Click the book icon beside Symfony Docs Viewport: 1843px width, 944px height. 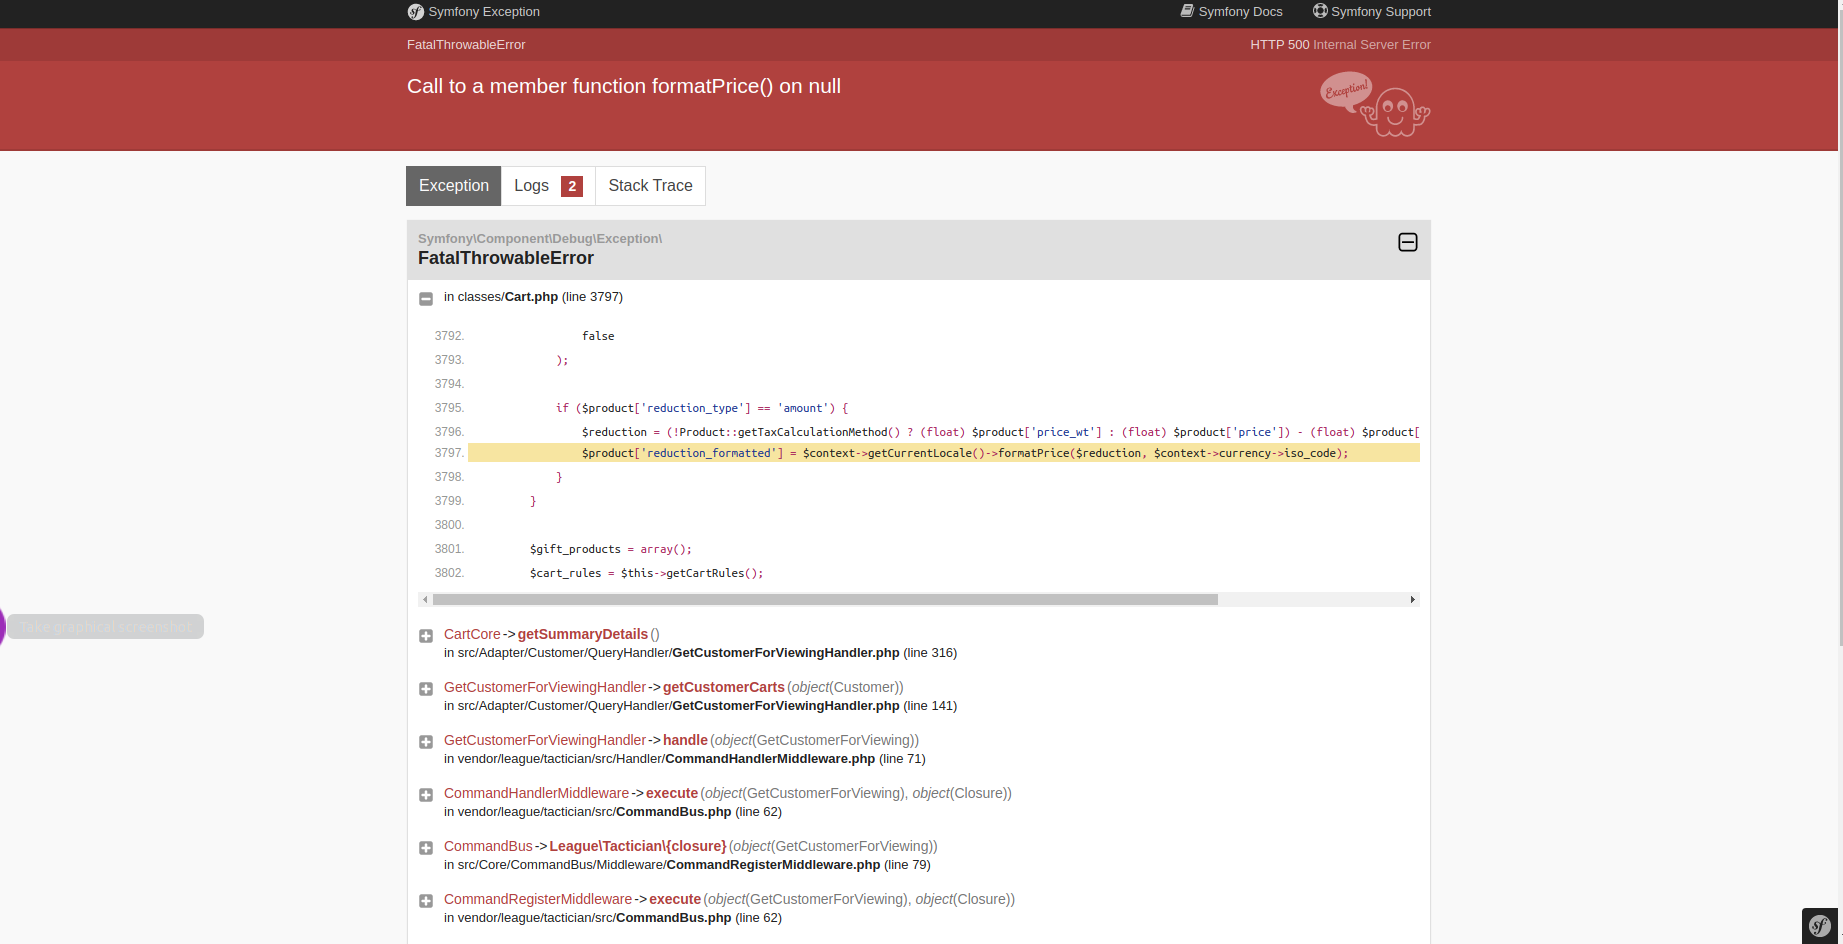pos(1188,11)
